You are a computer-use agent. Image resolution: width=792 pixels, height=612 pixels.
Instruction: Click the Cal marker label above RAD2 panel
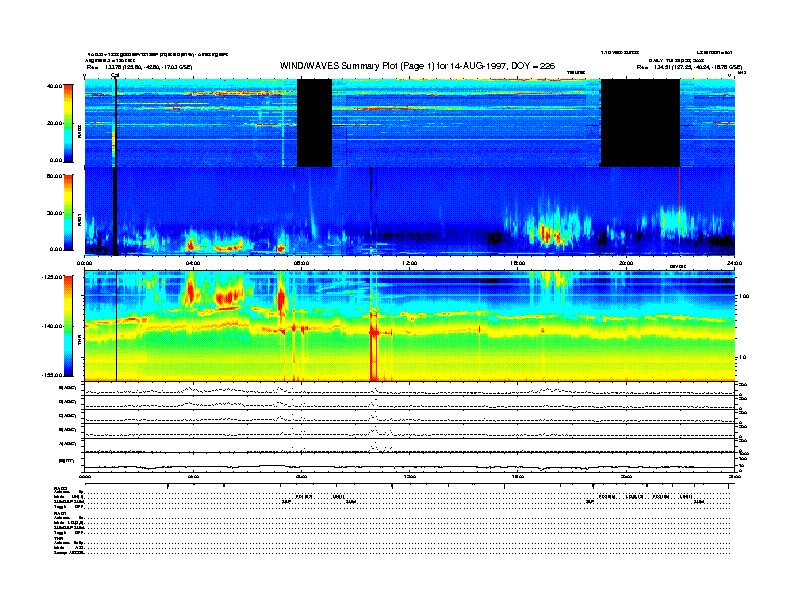pos(115,76)
